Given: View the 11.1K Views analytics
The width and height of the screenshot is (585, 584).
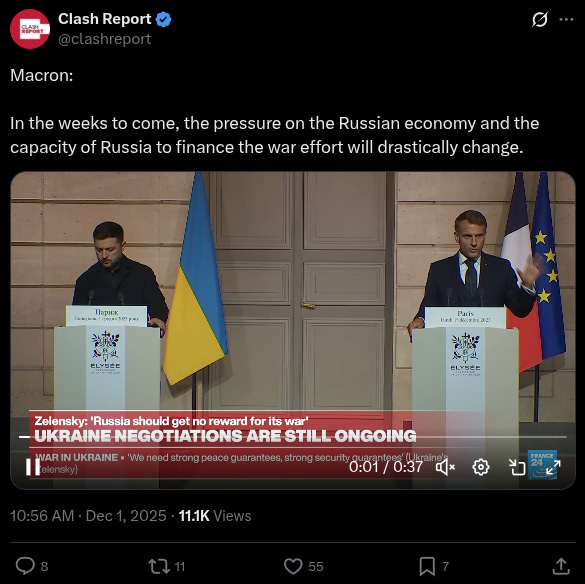Looking at the screenshot, I should pos(215,516).
